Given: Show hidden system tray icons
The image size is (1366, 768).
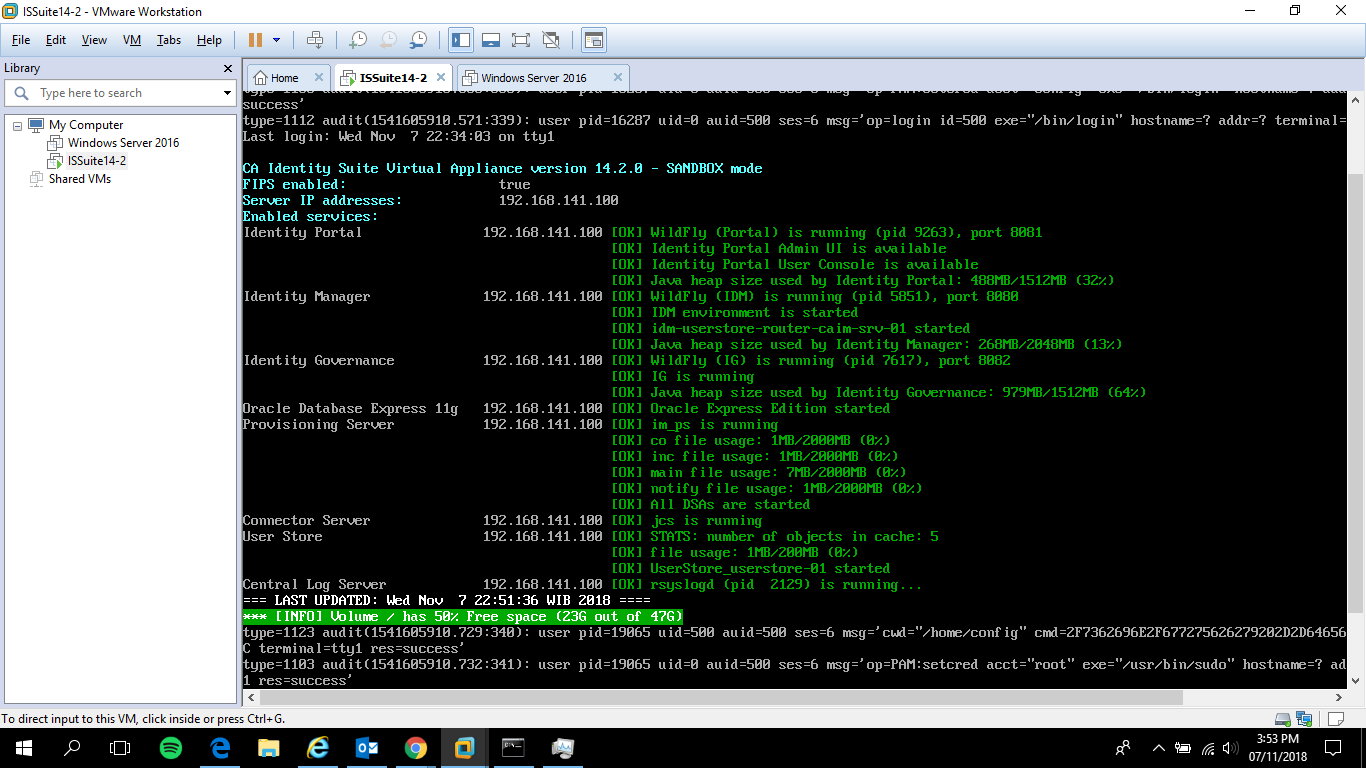Looking at the screenshot, I should tap(1159, 747).
